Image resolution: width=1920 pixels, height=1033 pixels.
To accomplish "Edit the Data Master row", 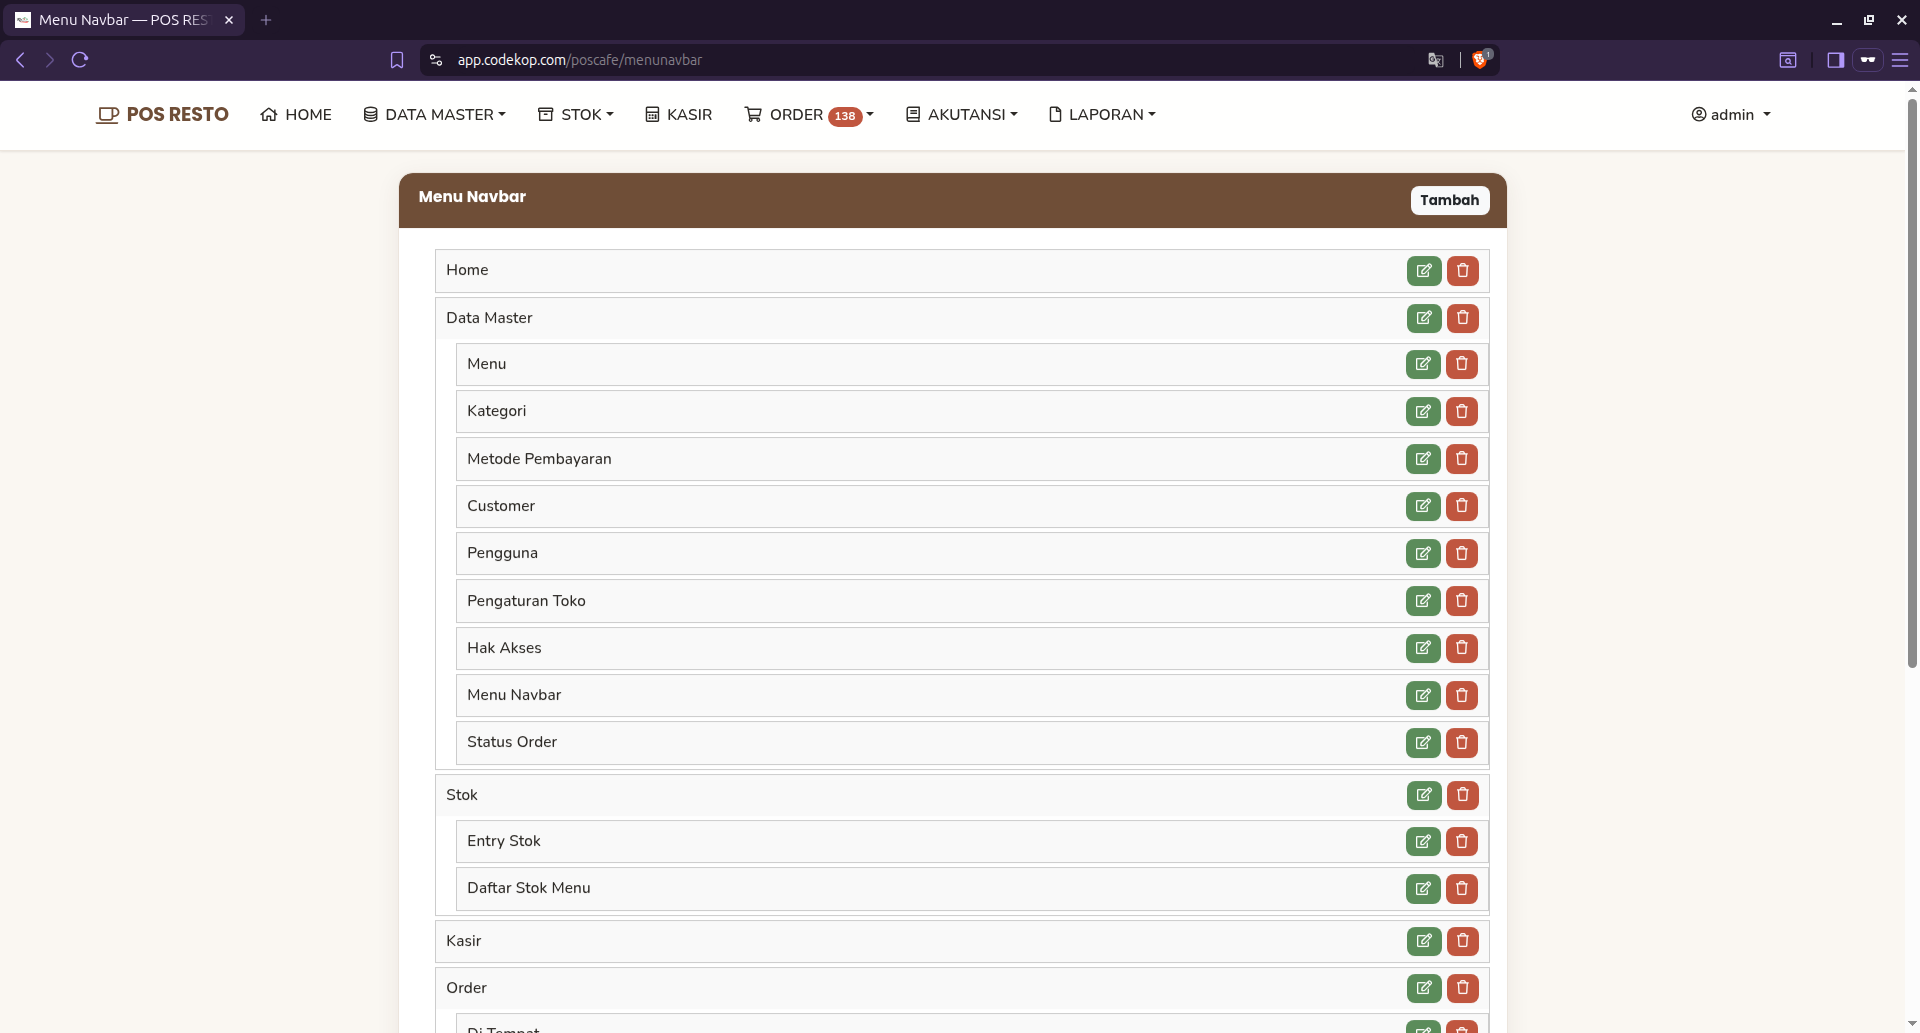I will pyautogui.click(x=1424, y=318).
